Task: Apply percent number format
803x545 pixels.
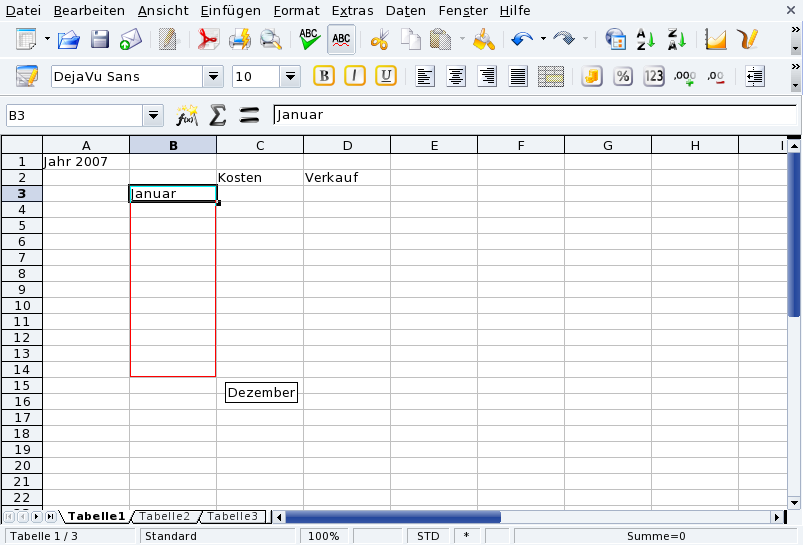Action: [x=622, y=76]
